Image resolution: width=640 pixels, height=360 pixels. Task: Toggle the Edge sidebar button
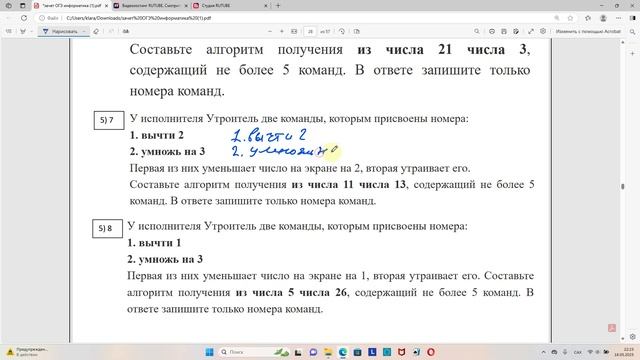click(x=632, y=18)
